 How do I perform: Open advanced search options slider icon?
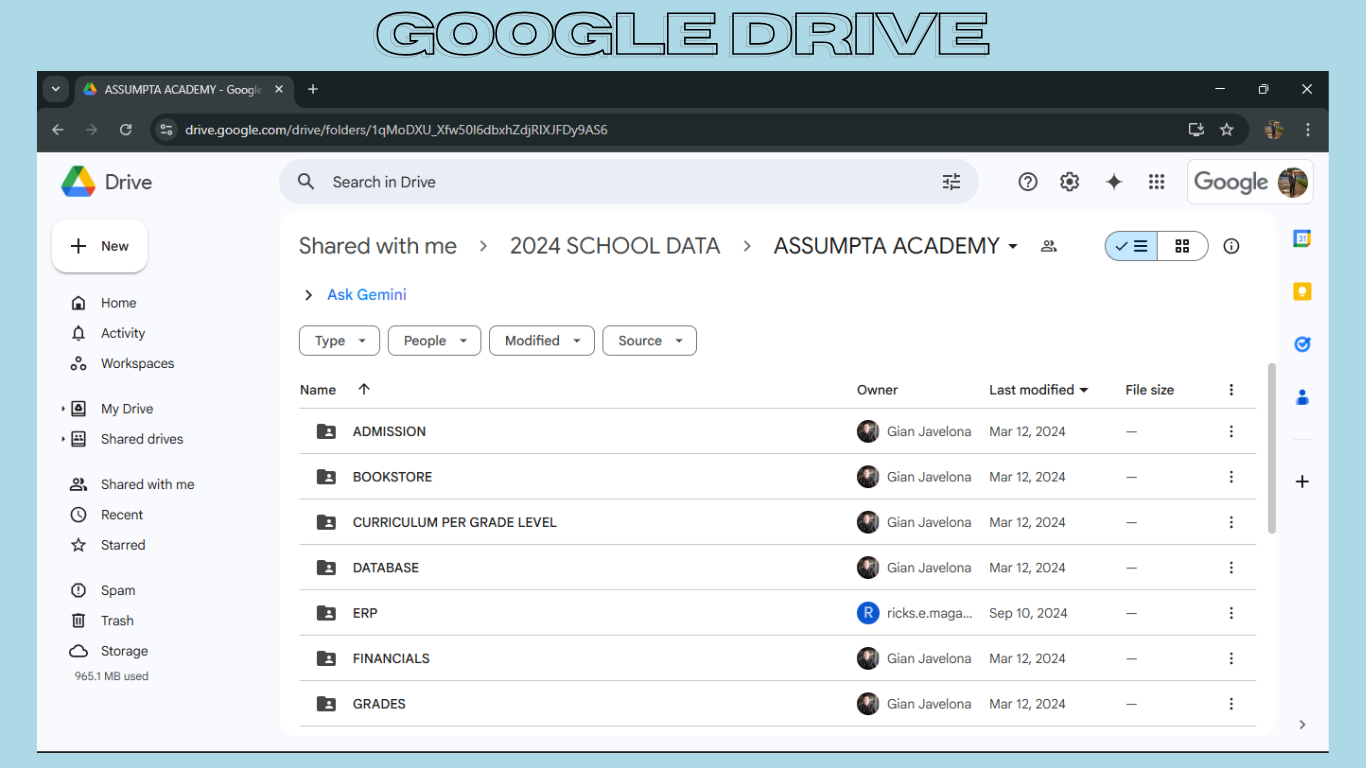(951, 182)
